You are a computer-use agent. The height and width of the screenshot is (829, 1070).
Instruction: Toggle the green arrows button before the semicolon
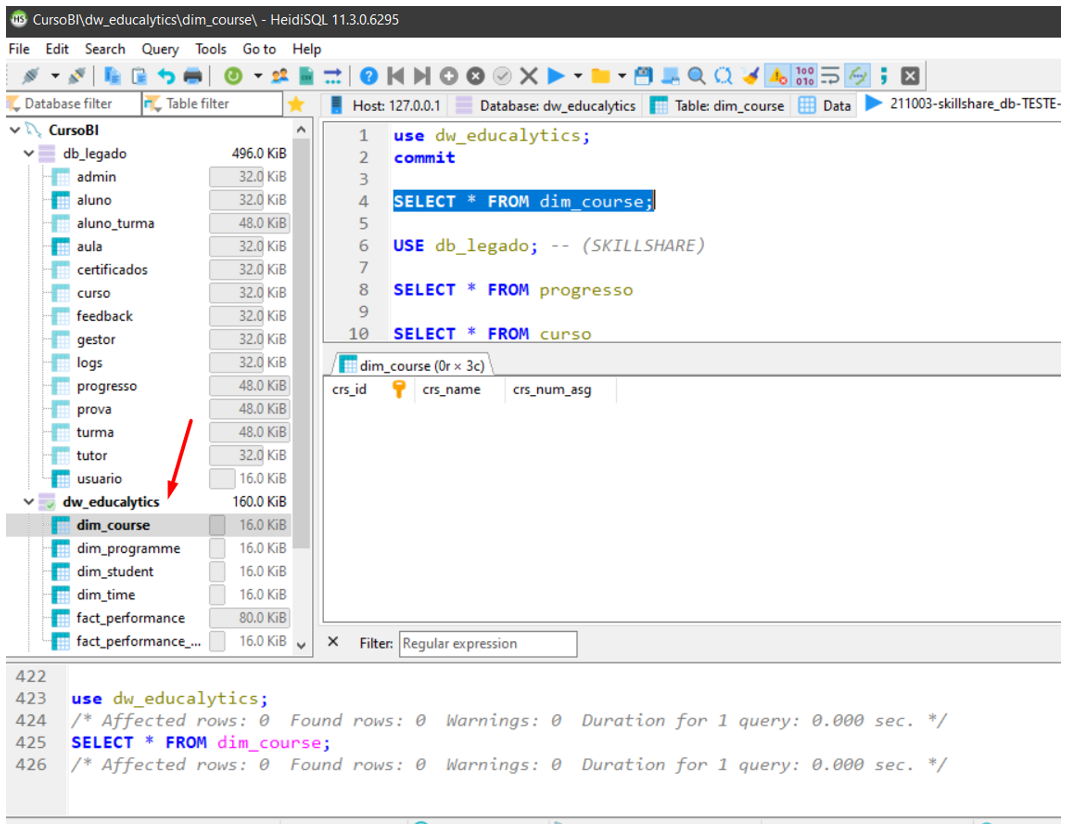[858, 76]
